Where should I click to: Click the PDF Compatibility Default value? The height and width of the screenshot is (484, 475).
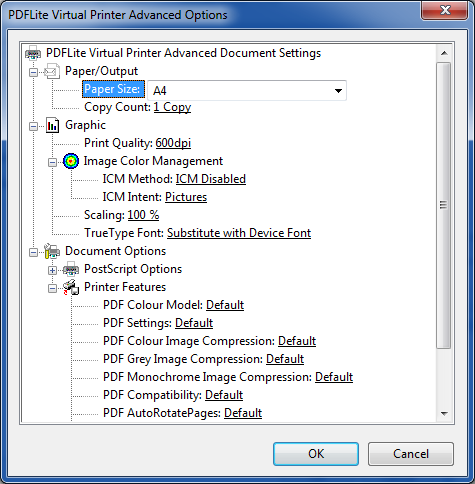[224, 395]
